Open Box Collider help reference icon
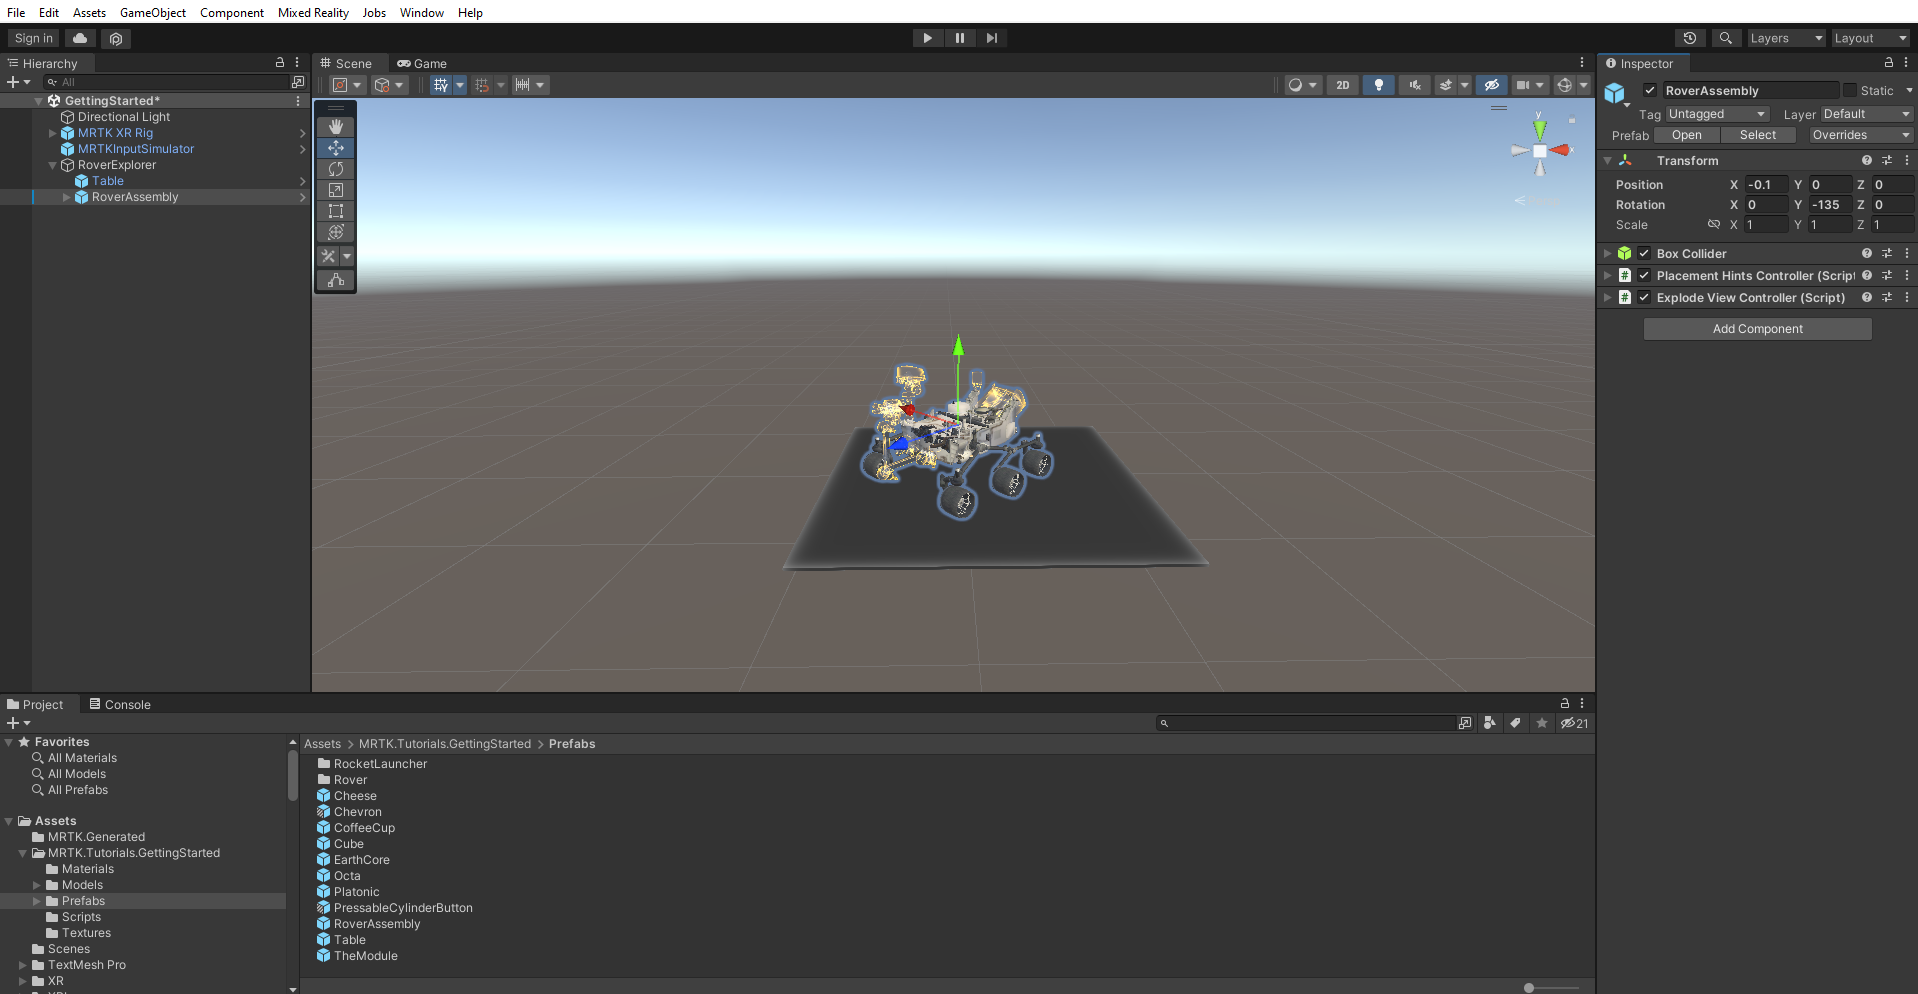Image resolution: width=1918 pixels, height=994 pixels. click(x=1867, y=254)
